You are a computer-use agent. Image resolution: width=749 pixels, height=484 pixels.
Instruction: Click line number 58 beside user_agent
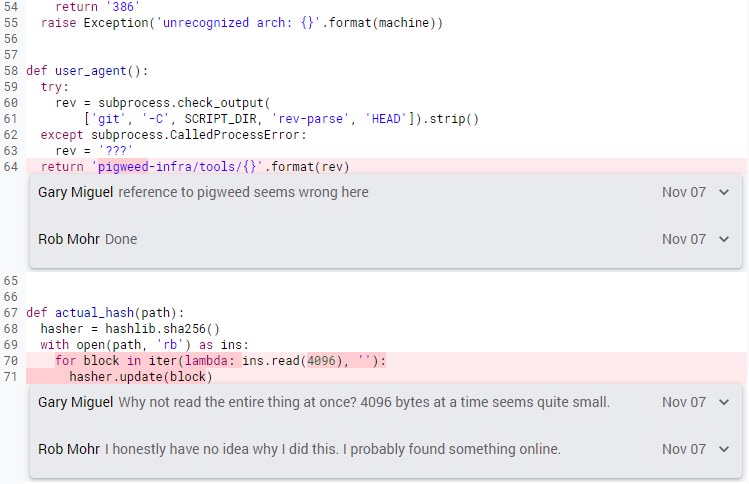click(x=11, y=71)
